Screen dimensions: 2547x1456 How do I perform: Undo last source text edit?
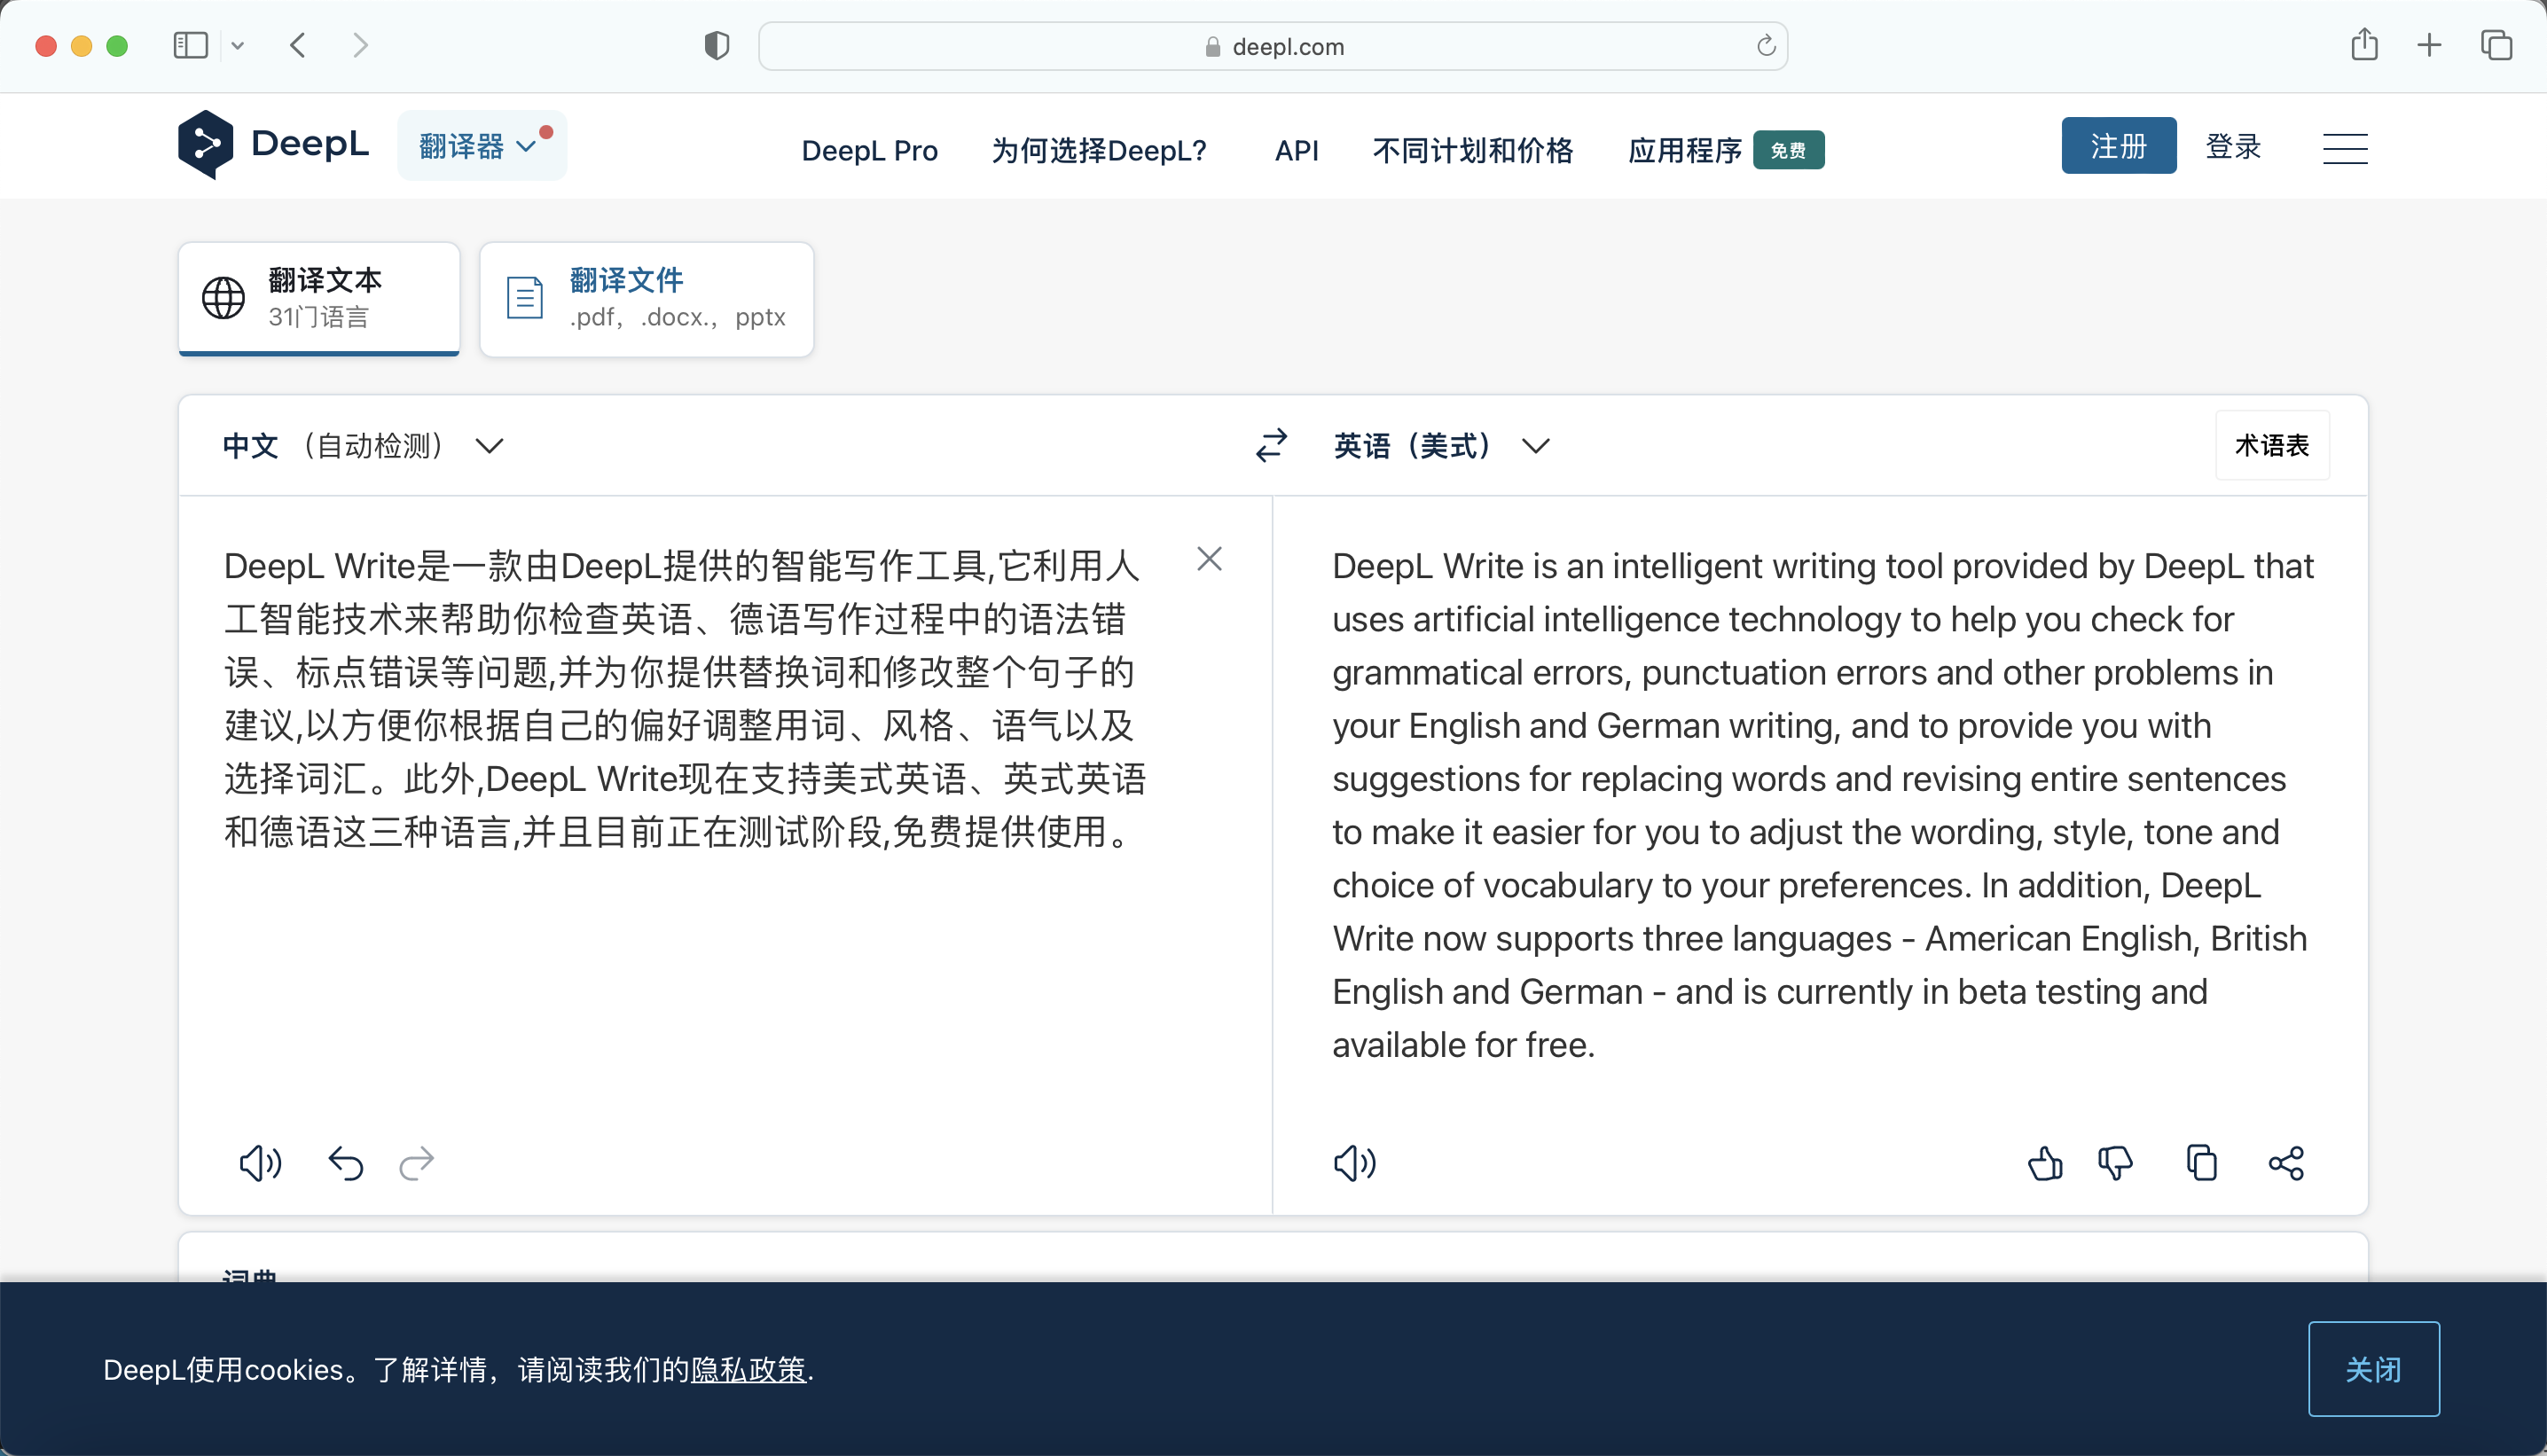(346, 1163)
